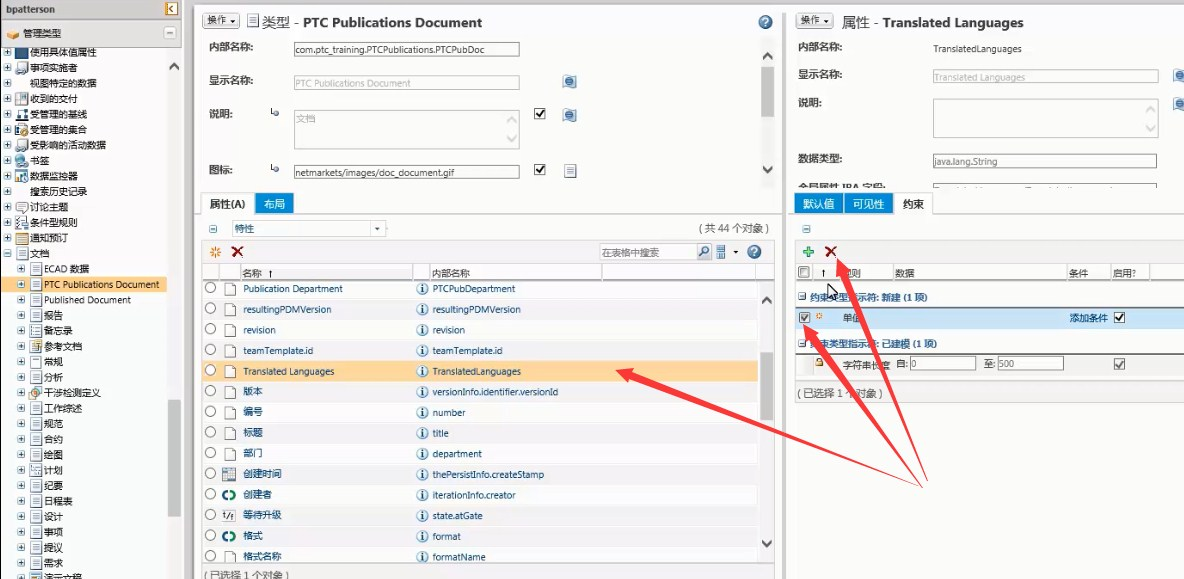The width and height of the screenshot is (1184, 579).
Task: Click the 干涉检测定义 icon in tree
Action: pyautogui.click(x=35, y=393)
